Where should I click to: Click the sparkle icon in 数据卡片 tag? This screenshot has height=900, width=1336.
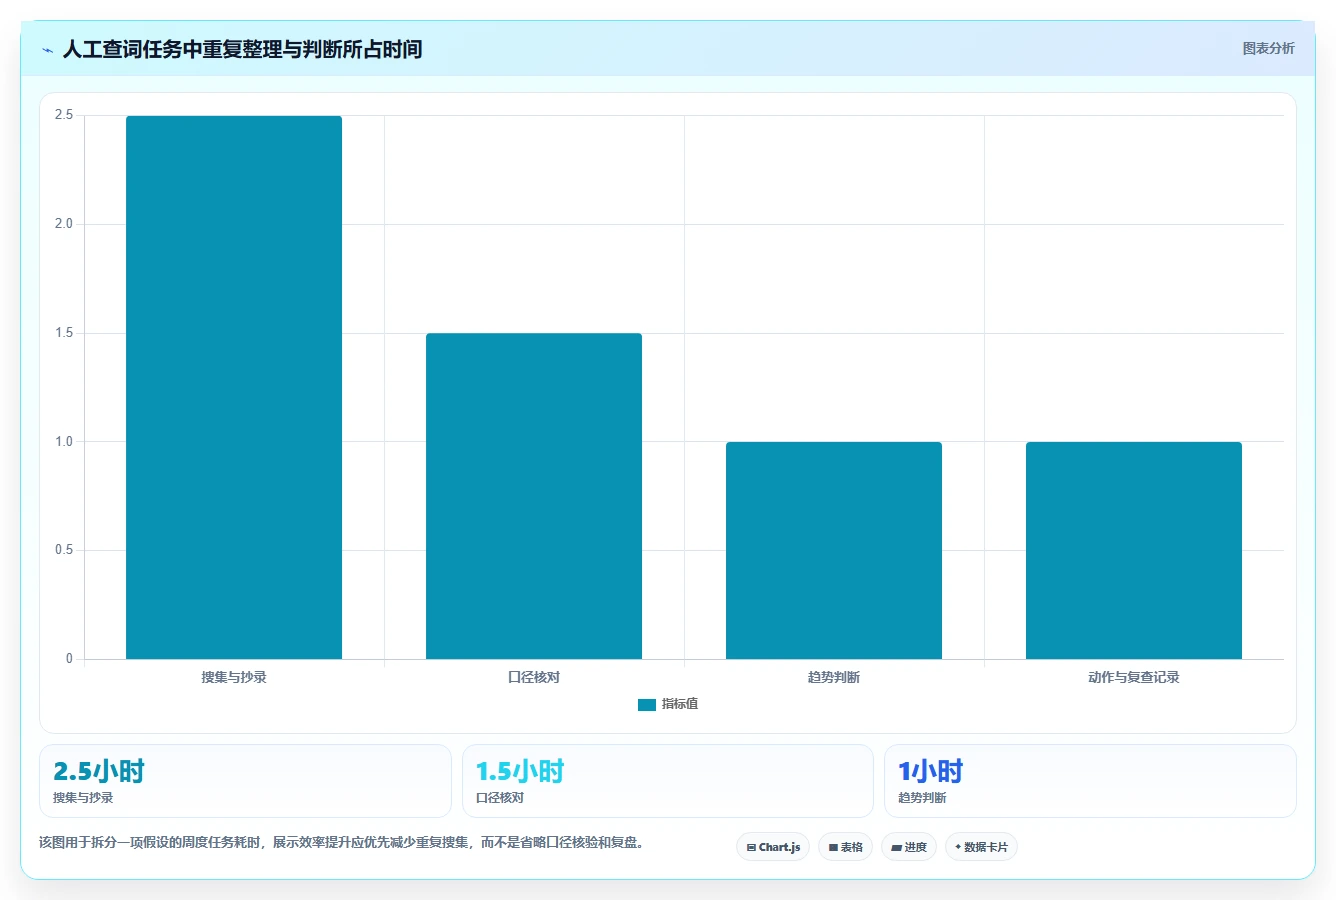[958, 847]
